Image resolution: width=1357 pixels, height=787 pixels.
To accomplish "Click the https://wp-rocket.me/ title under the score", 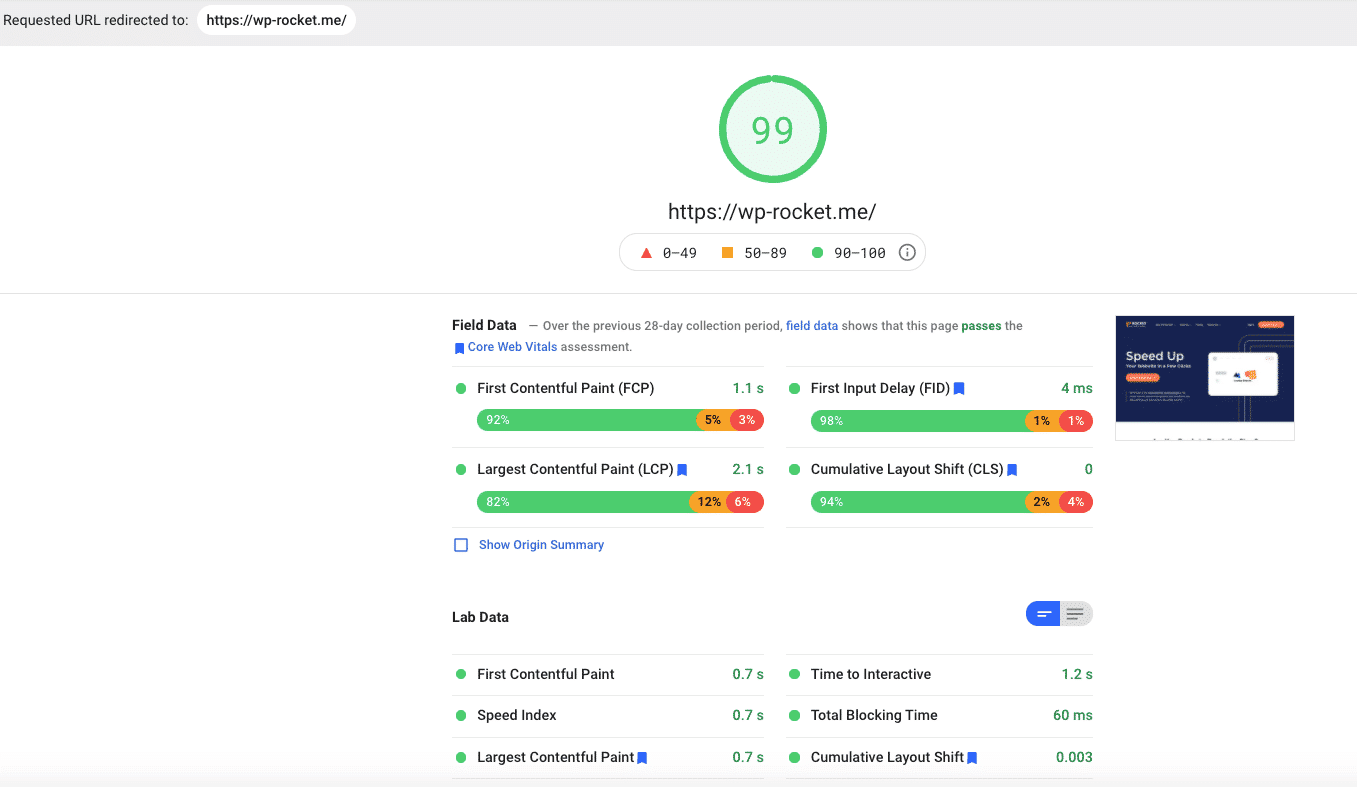I will pyautogui.click(x=772, y=212).
